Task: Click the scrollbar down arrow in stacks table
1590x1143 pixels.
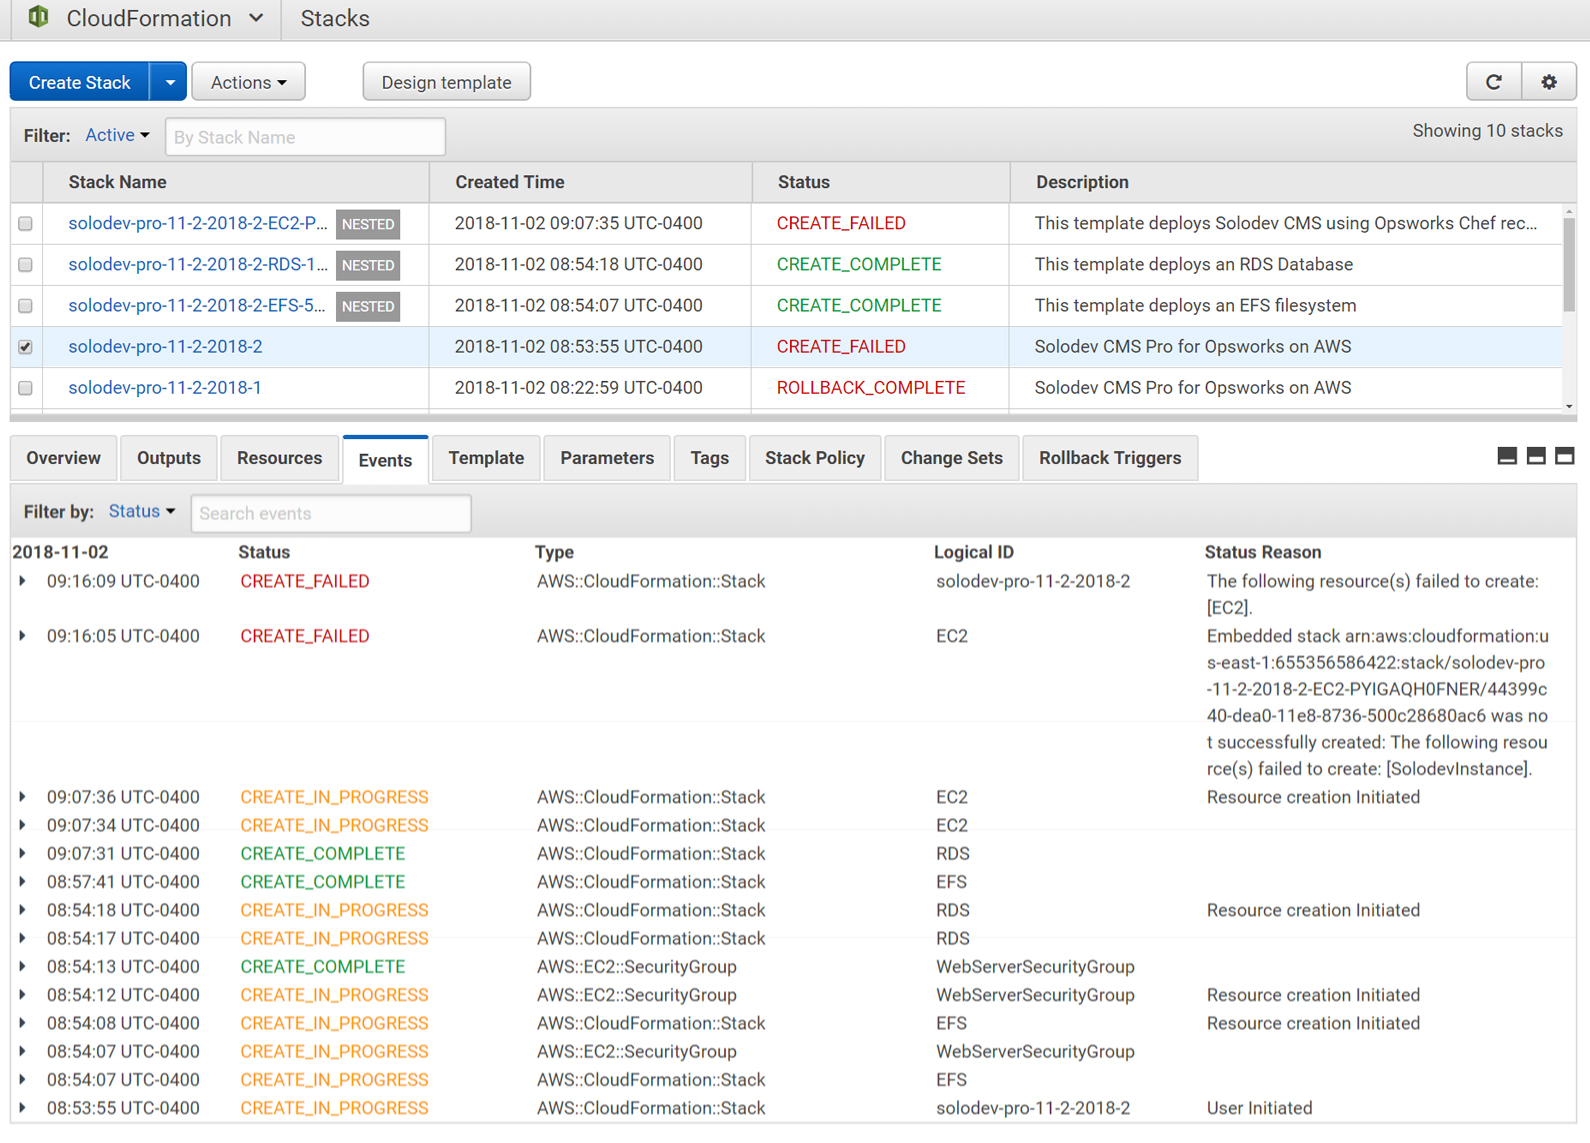Action: 1569,406
